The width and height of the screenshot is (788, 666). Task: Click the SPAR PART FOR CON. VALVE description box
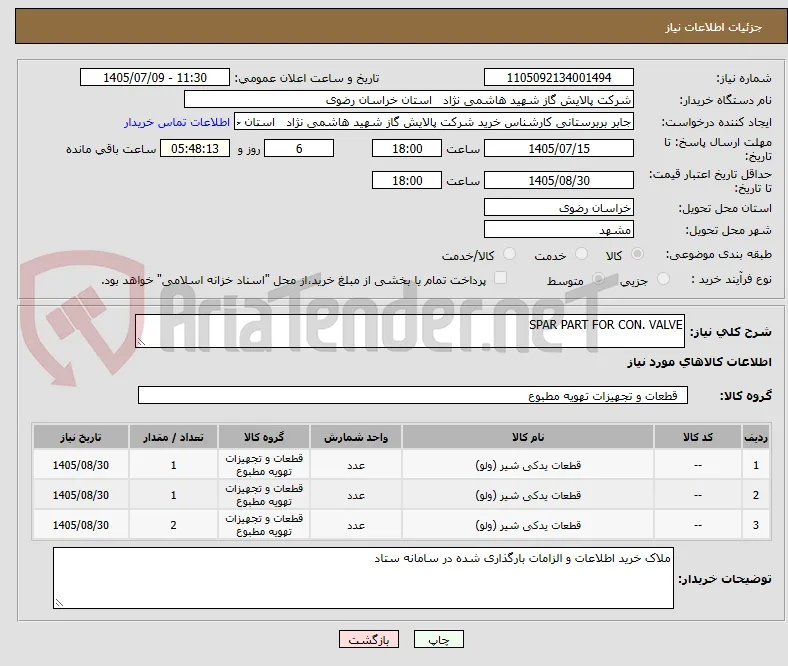point(410,331)
